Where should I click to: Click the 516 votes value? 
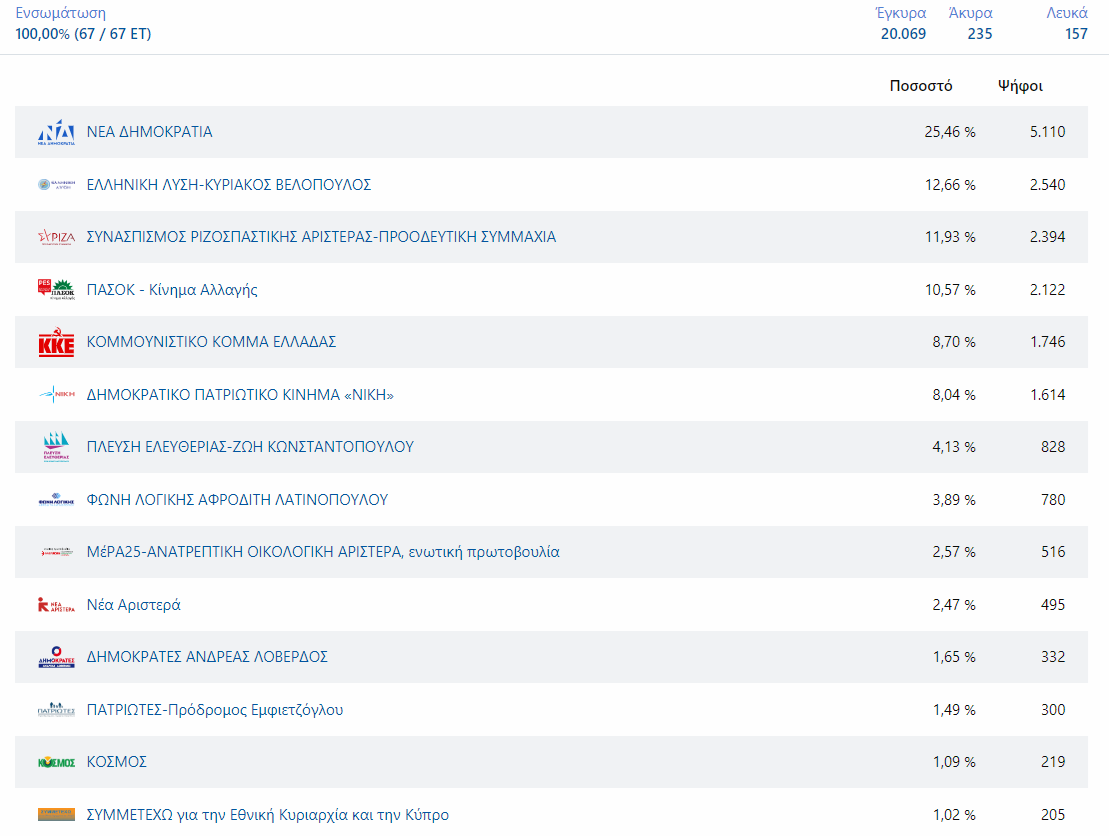click(x=1053, y=552)
